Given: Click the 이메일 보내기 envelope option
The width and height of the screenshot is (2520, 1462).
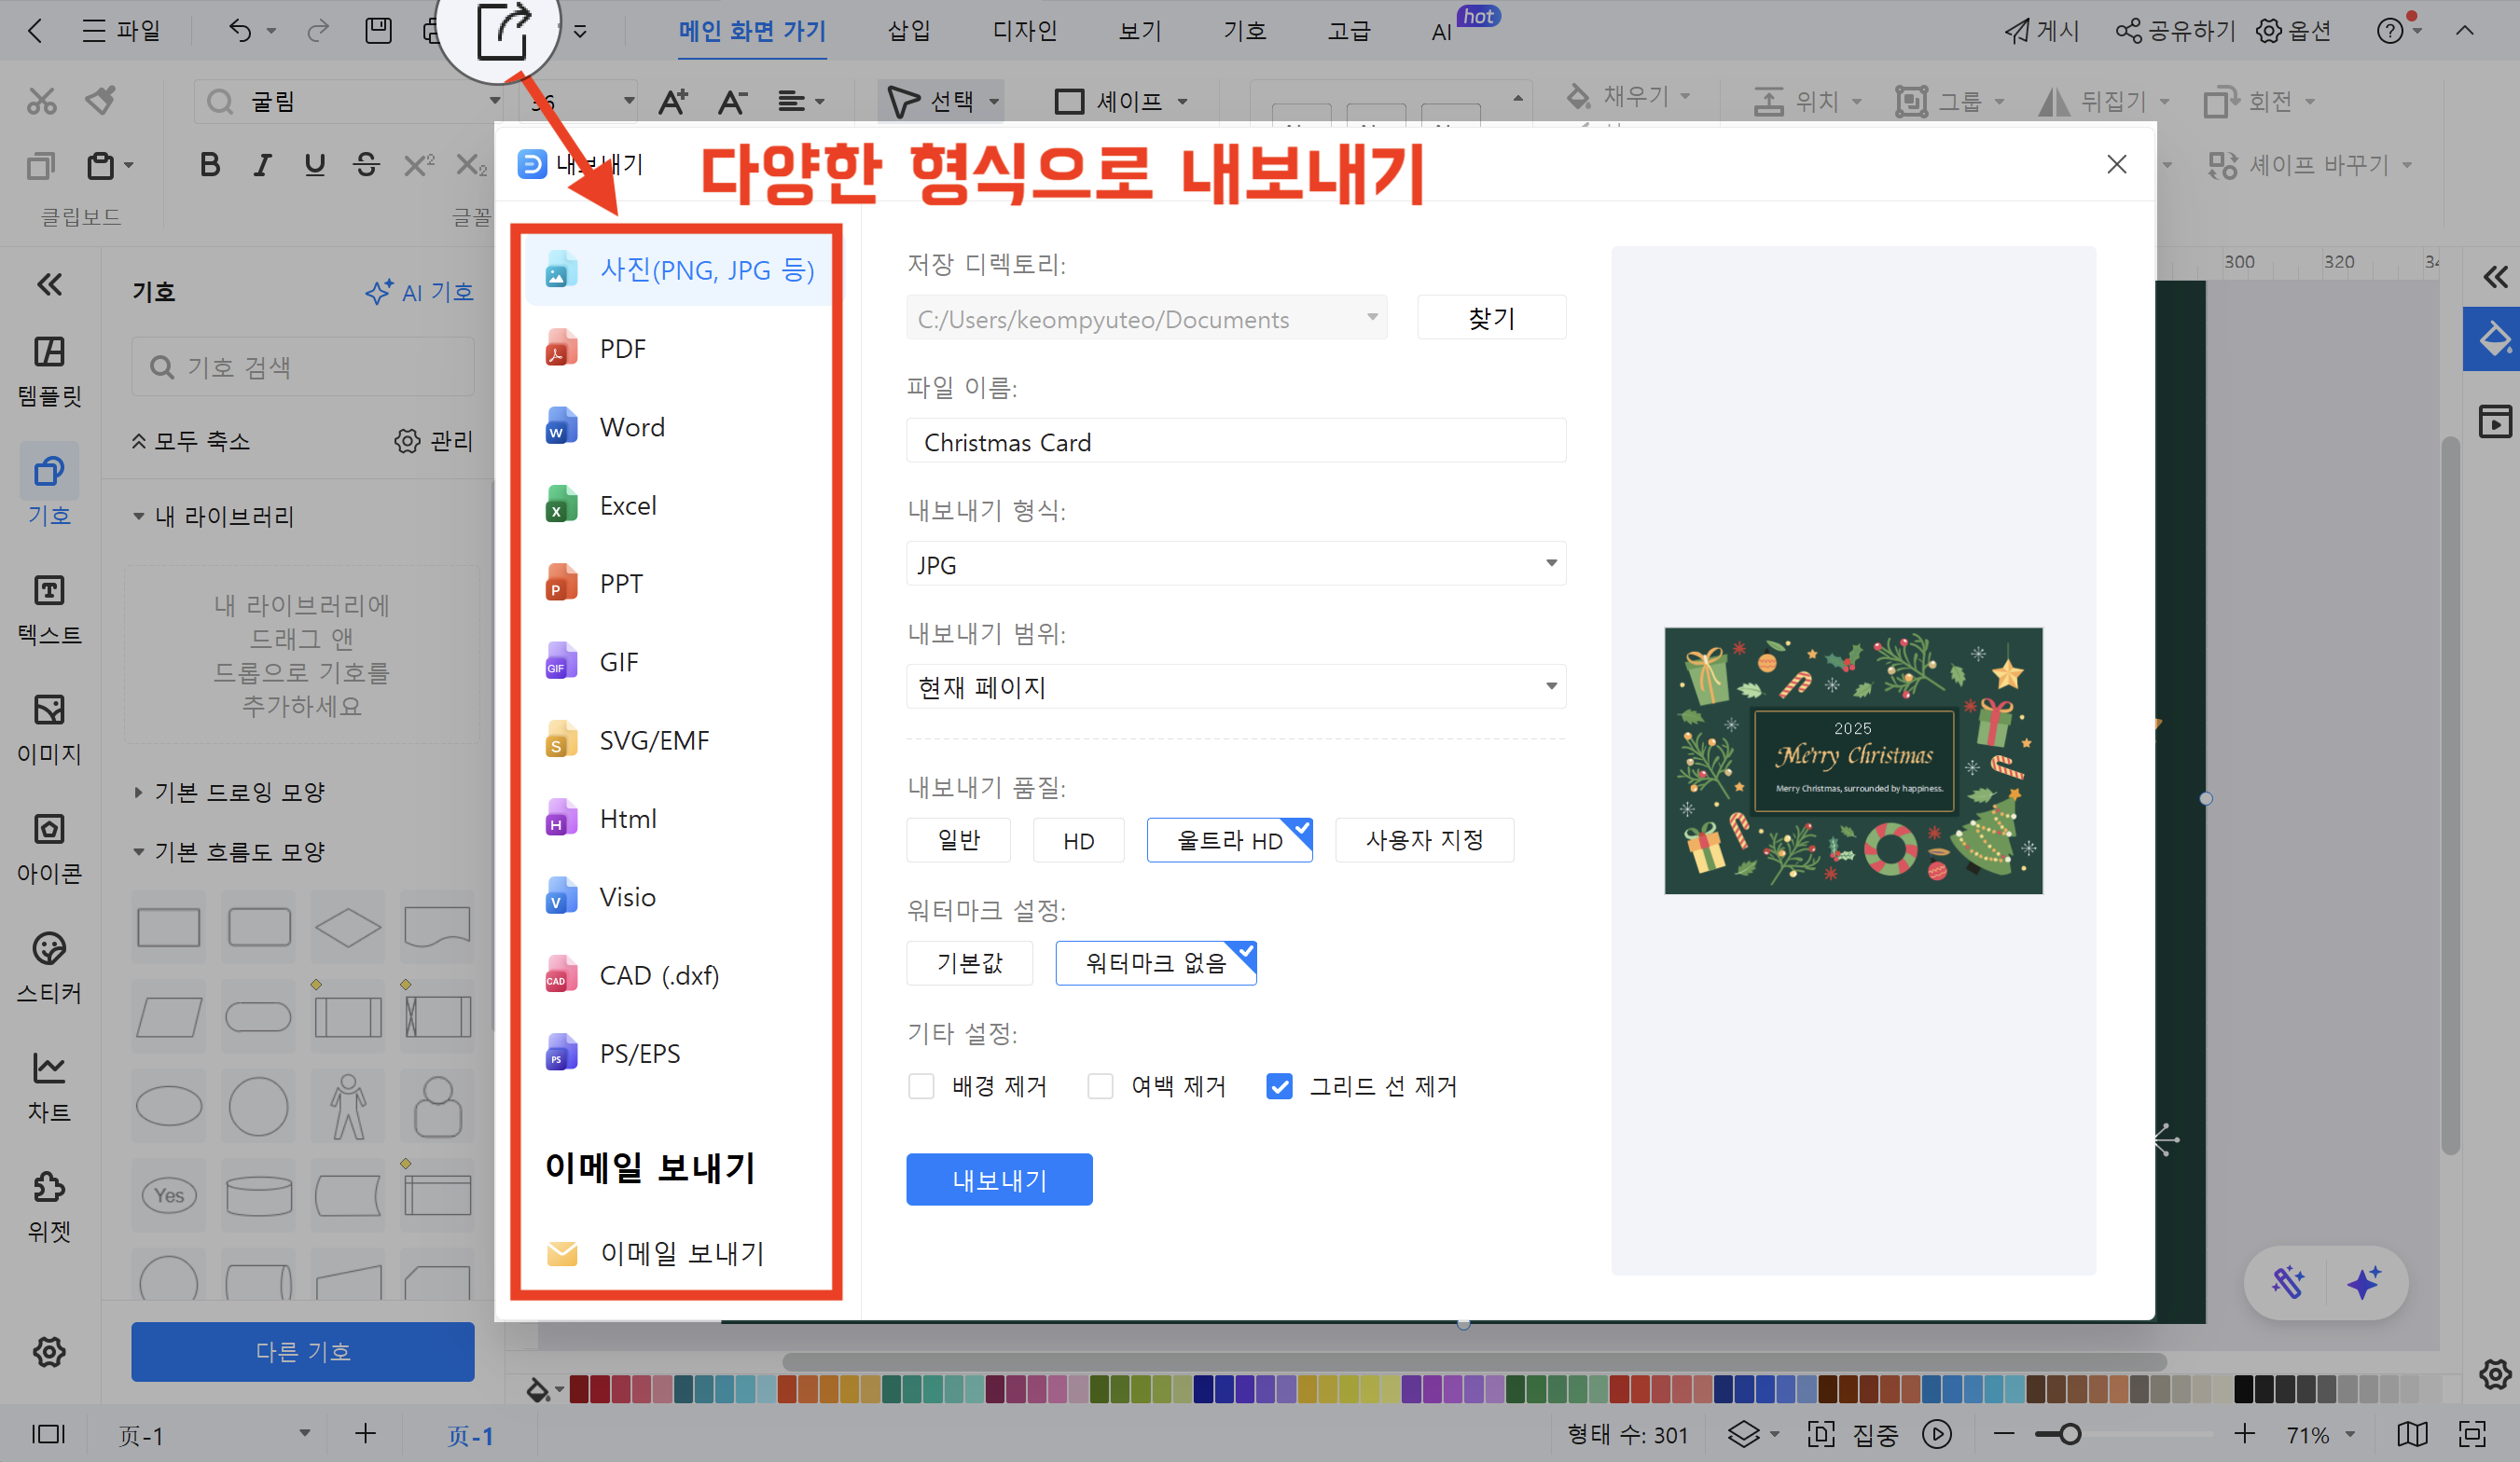Looking at the screenshot, I should [680, 1252].
